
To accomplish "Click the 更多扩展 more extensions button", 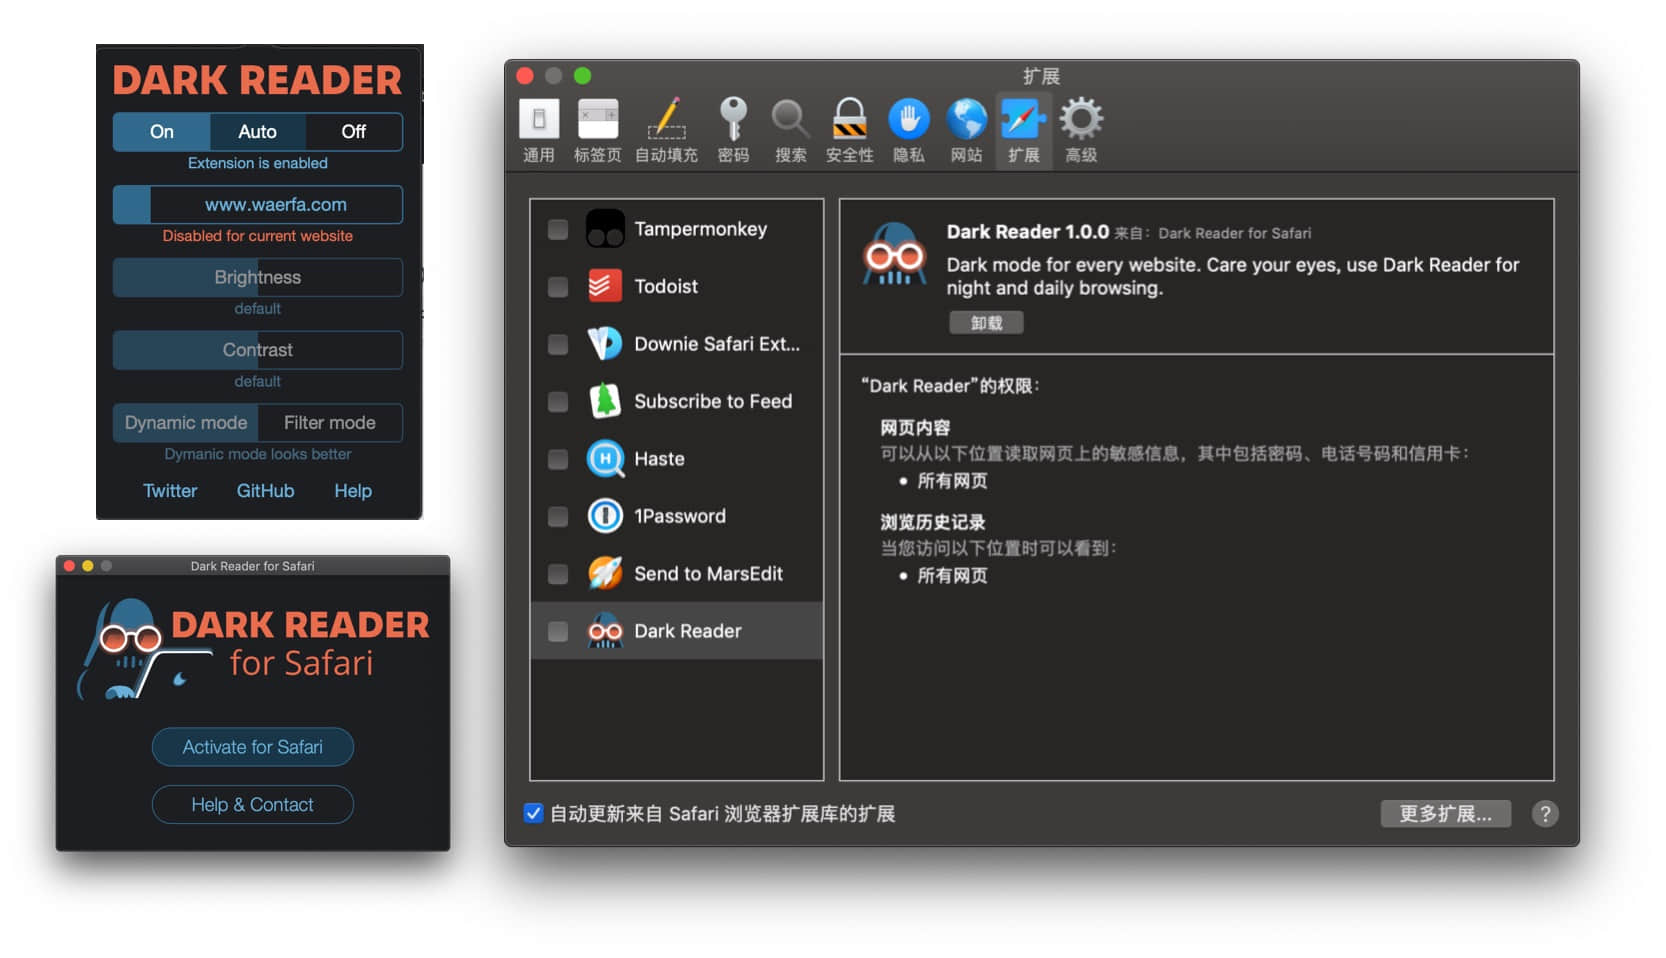I will click(x=1445, y=814).
